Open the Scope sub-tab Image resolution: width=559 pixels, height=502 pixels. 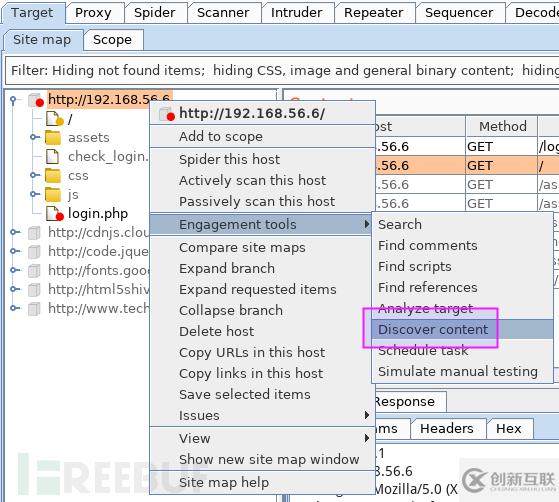[x=113, y=40]
